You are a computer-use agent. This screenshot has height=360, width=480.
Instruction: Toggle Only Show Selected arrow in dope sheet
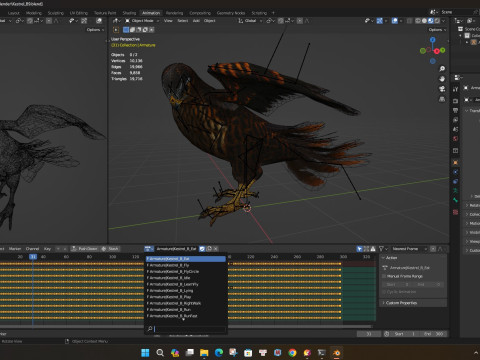pyautogui.click(x=359, y=249)
